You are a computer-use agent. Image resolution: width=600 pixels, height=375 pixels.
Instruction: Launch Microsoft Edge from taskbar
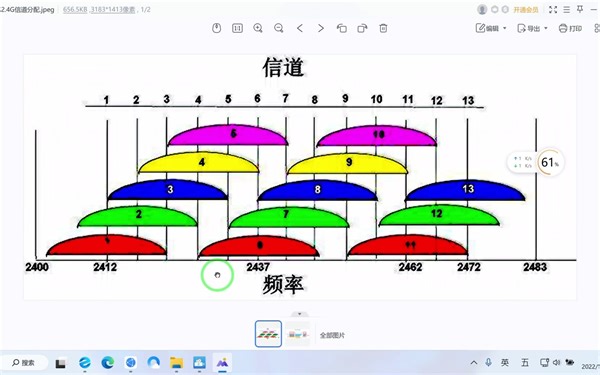pyautogui.click(x=108, y=362)
